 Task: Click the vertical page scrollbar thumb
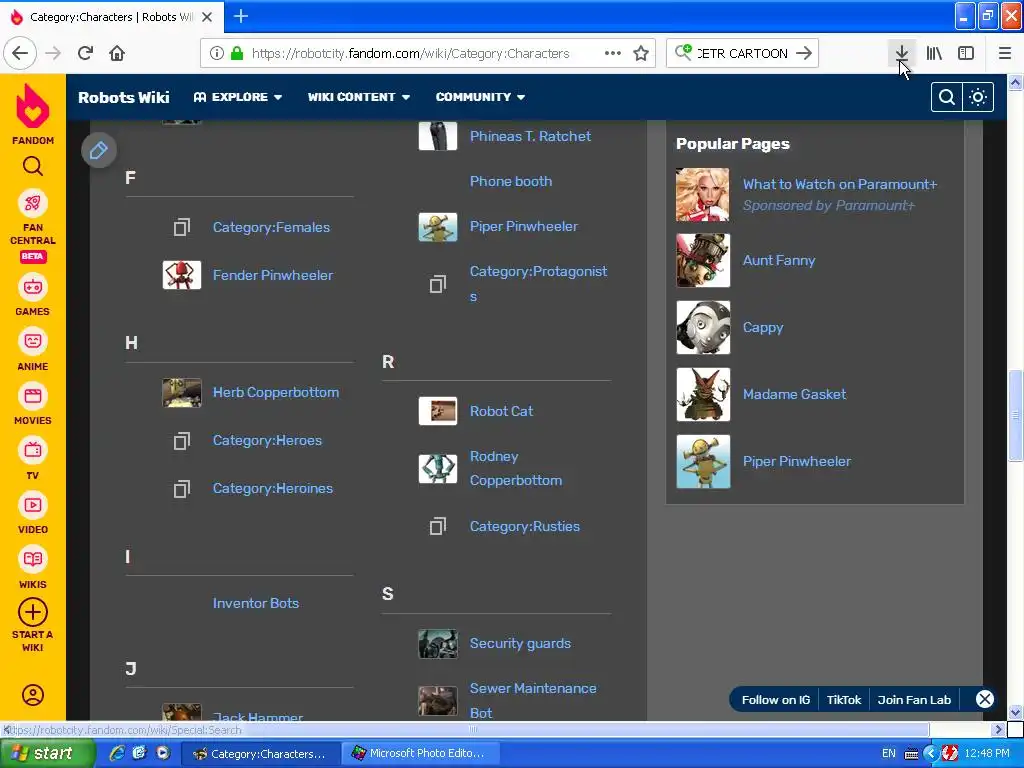coord(1015,415)
